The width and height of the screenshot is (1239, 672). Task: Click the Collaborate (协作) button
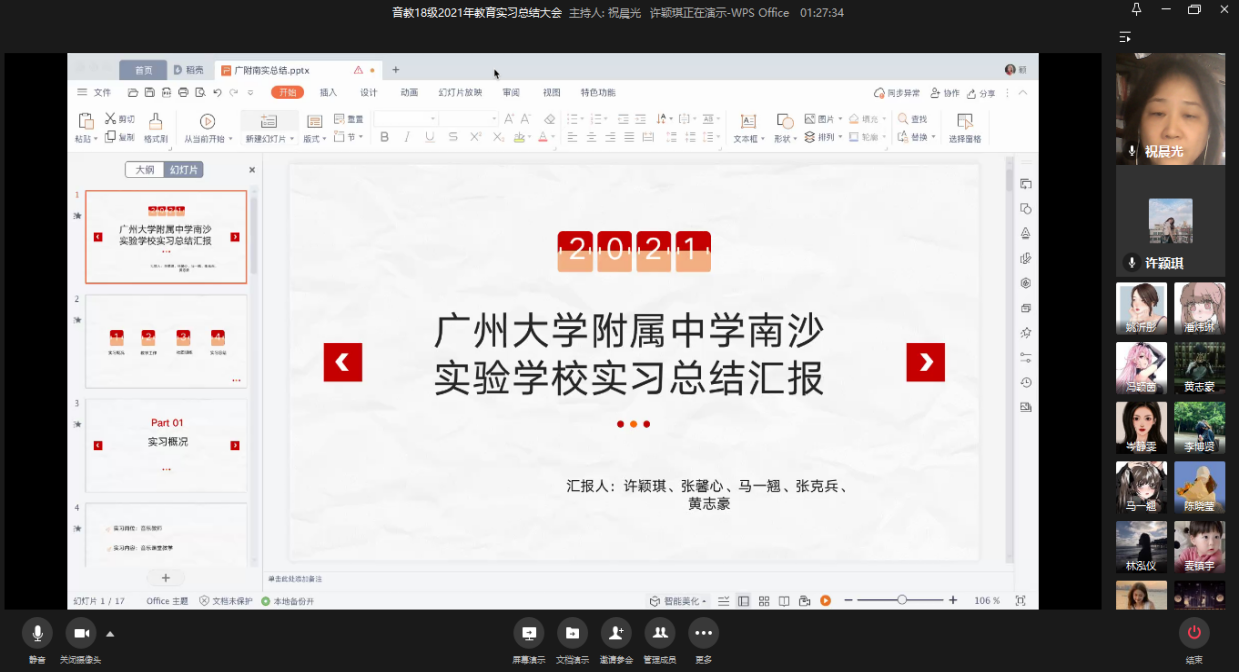point(944,93)
